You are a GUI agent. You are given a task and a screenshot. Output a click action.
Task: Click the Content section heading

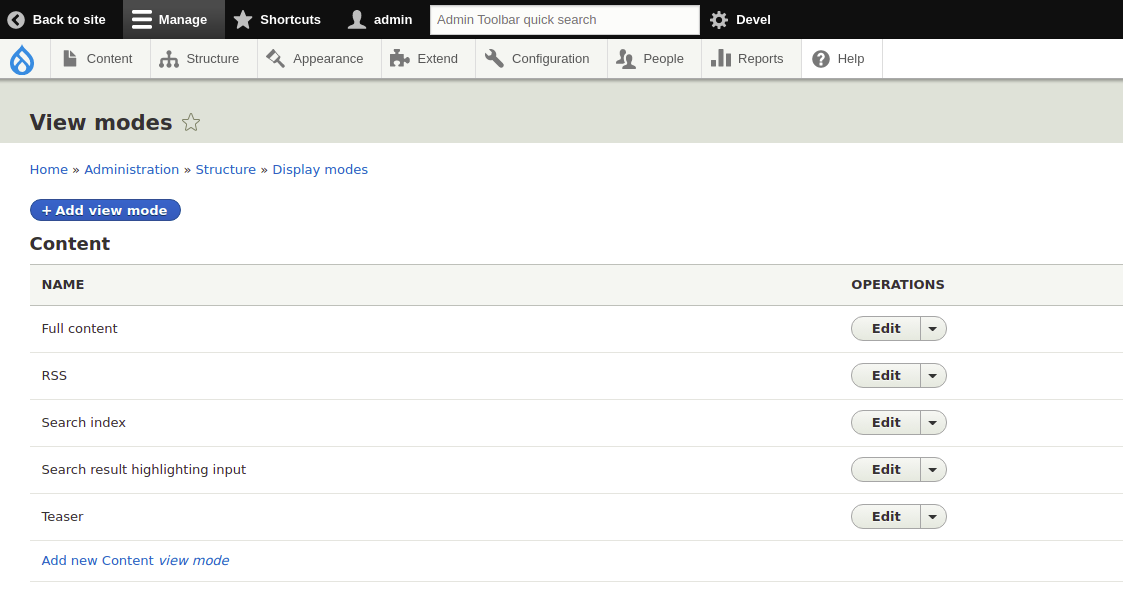[70, 244]
